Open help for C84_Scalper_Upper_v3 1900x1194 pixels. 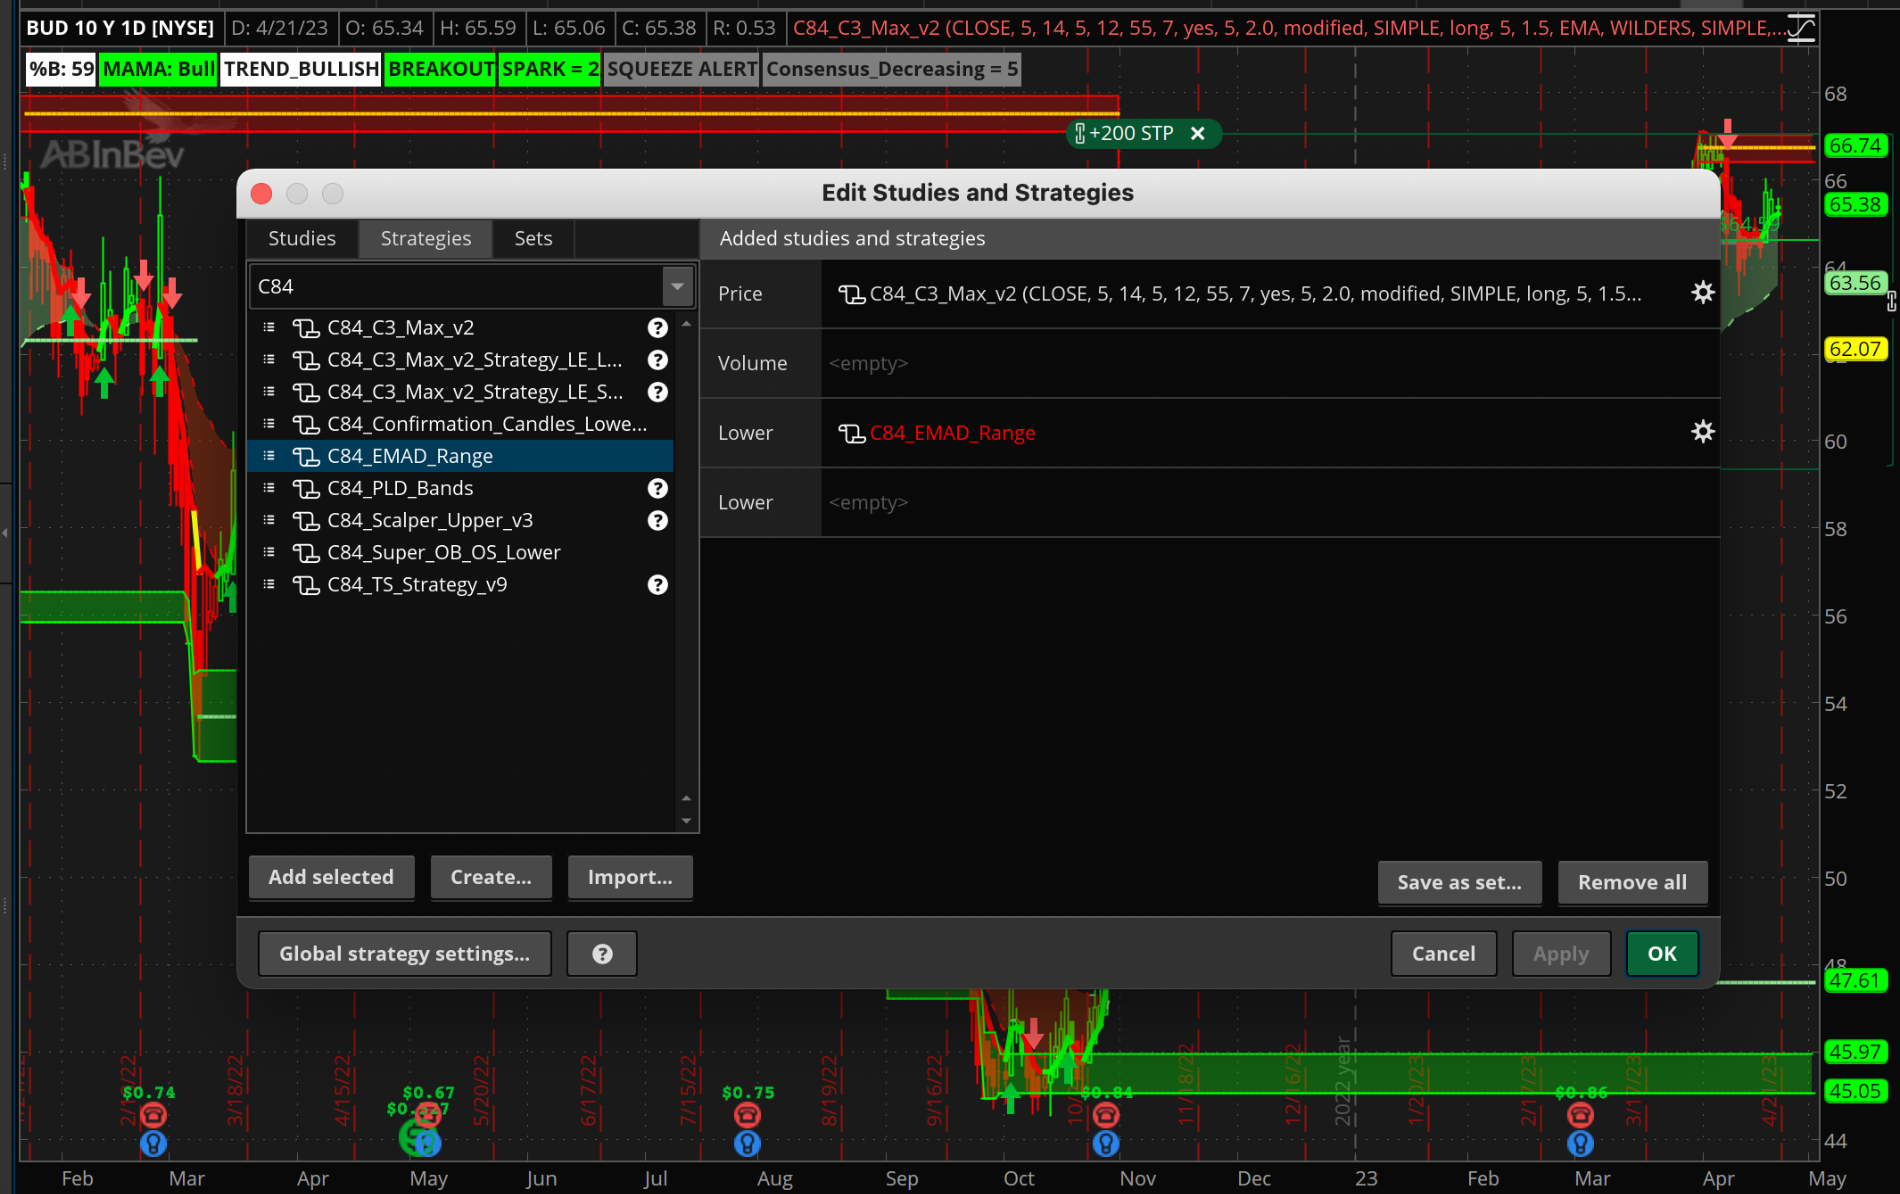pyautogui.click(x=657, y=520)
